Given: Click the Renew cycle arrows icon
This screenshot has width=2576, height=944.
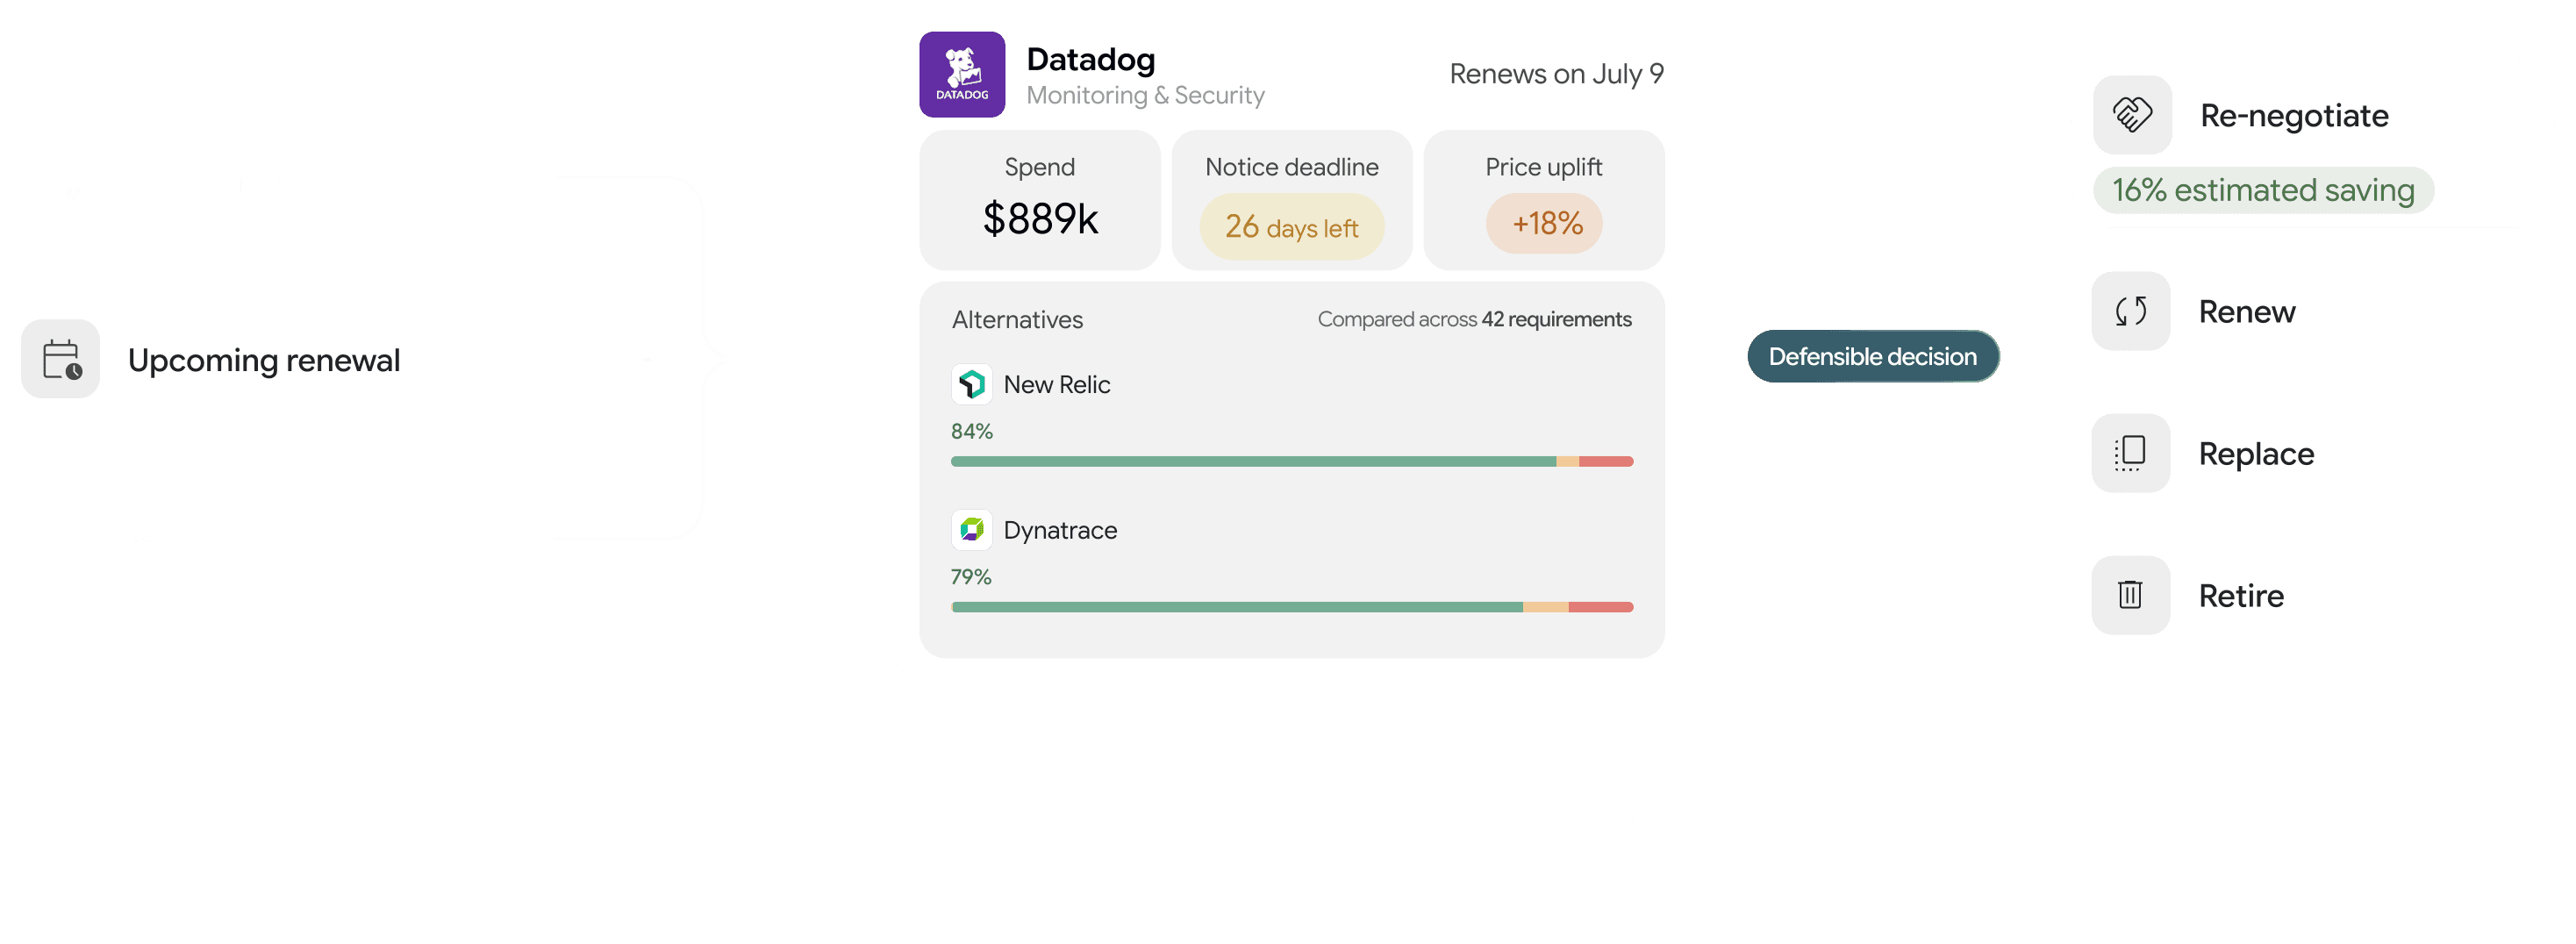Looking at the screenshot, I should (2131, 311).
